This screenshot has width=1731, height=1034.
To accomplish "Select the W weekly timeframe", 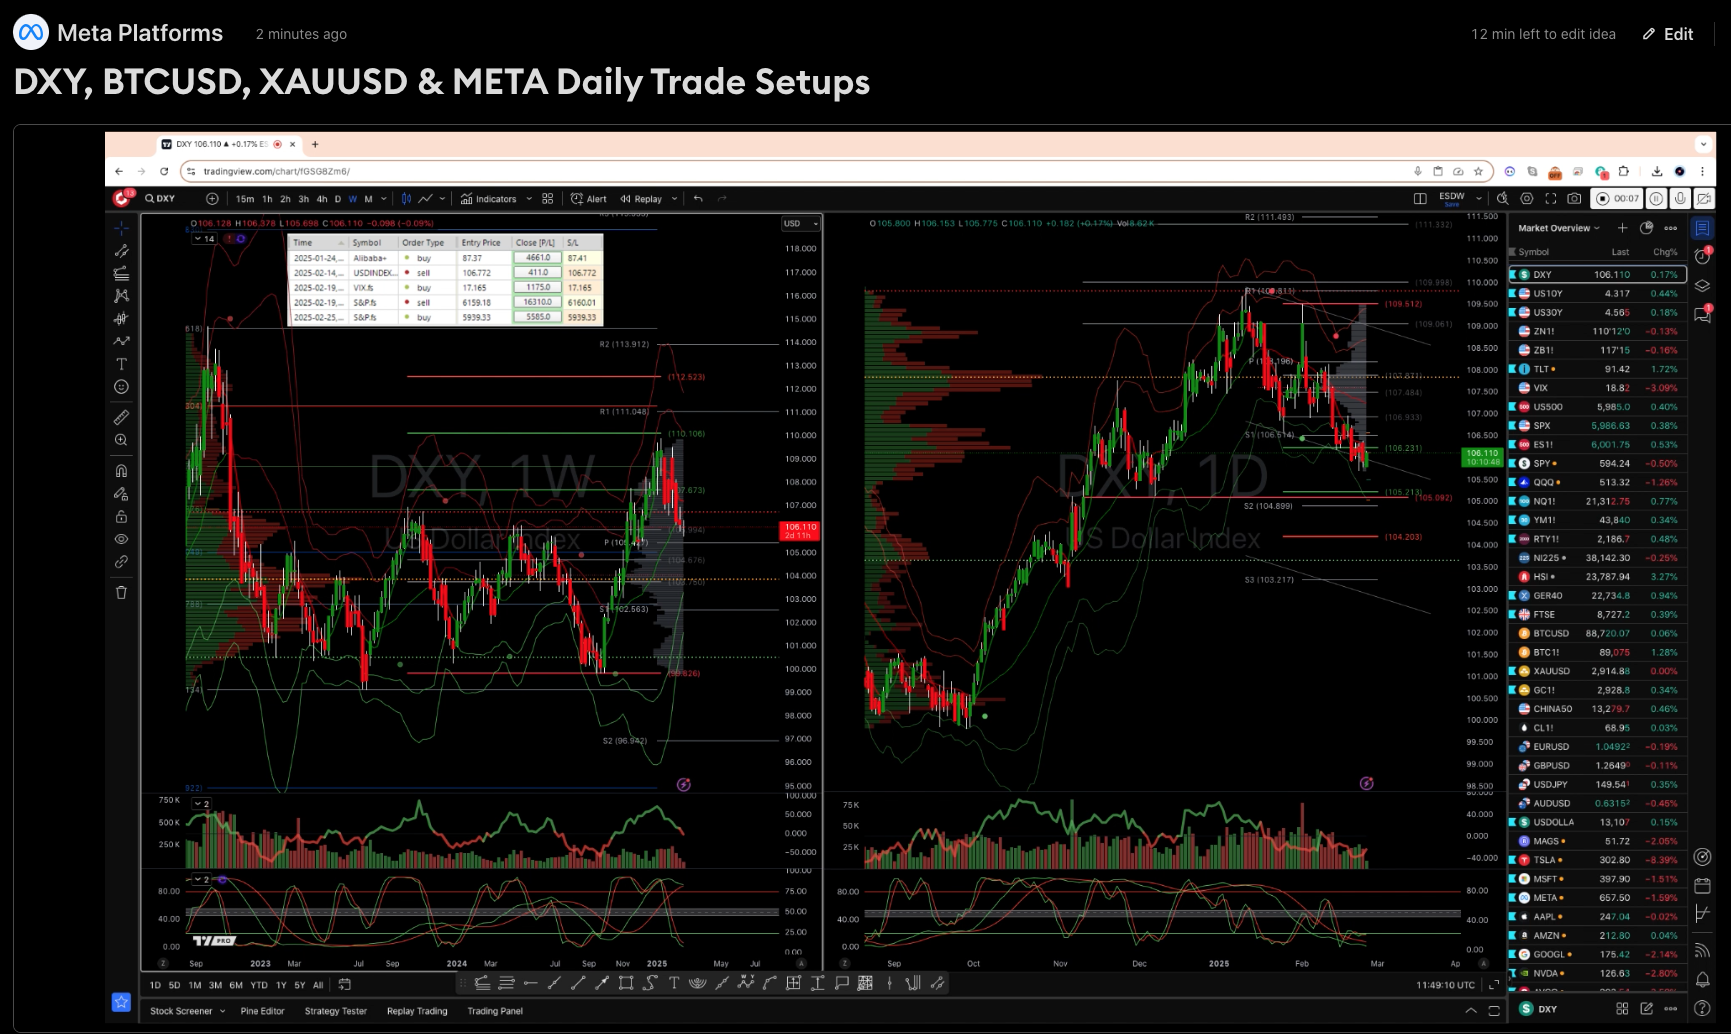I will (x=353, y=199).
